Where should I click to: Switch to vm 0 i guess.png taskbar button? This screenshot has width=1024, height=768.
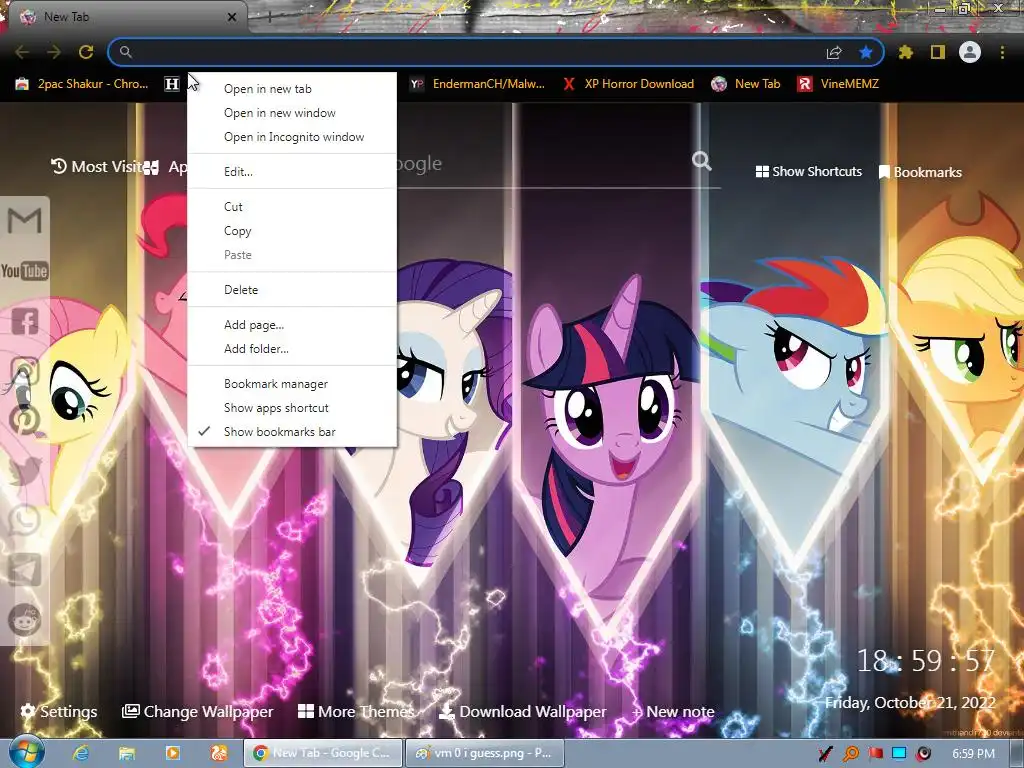(x=485, y=753)
